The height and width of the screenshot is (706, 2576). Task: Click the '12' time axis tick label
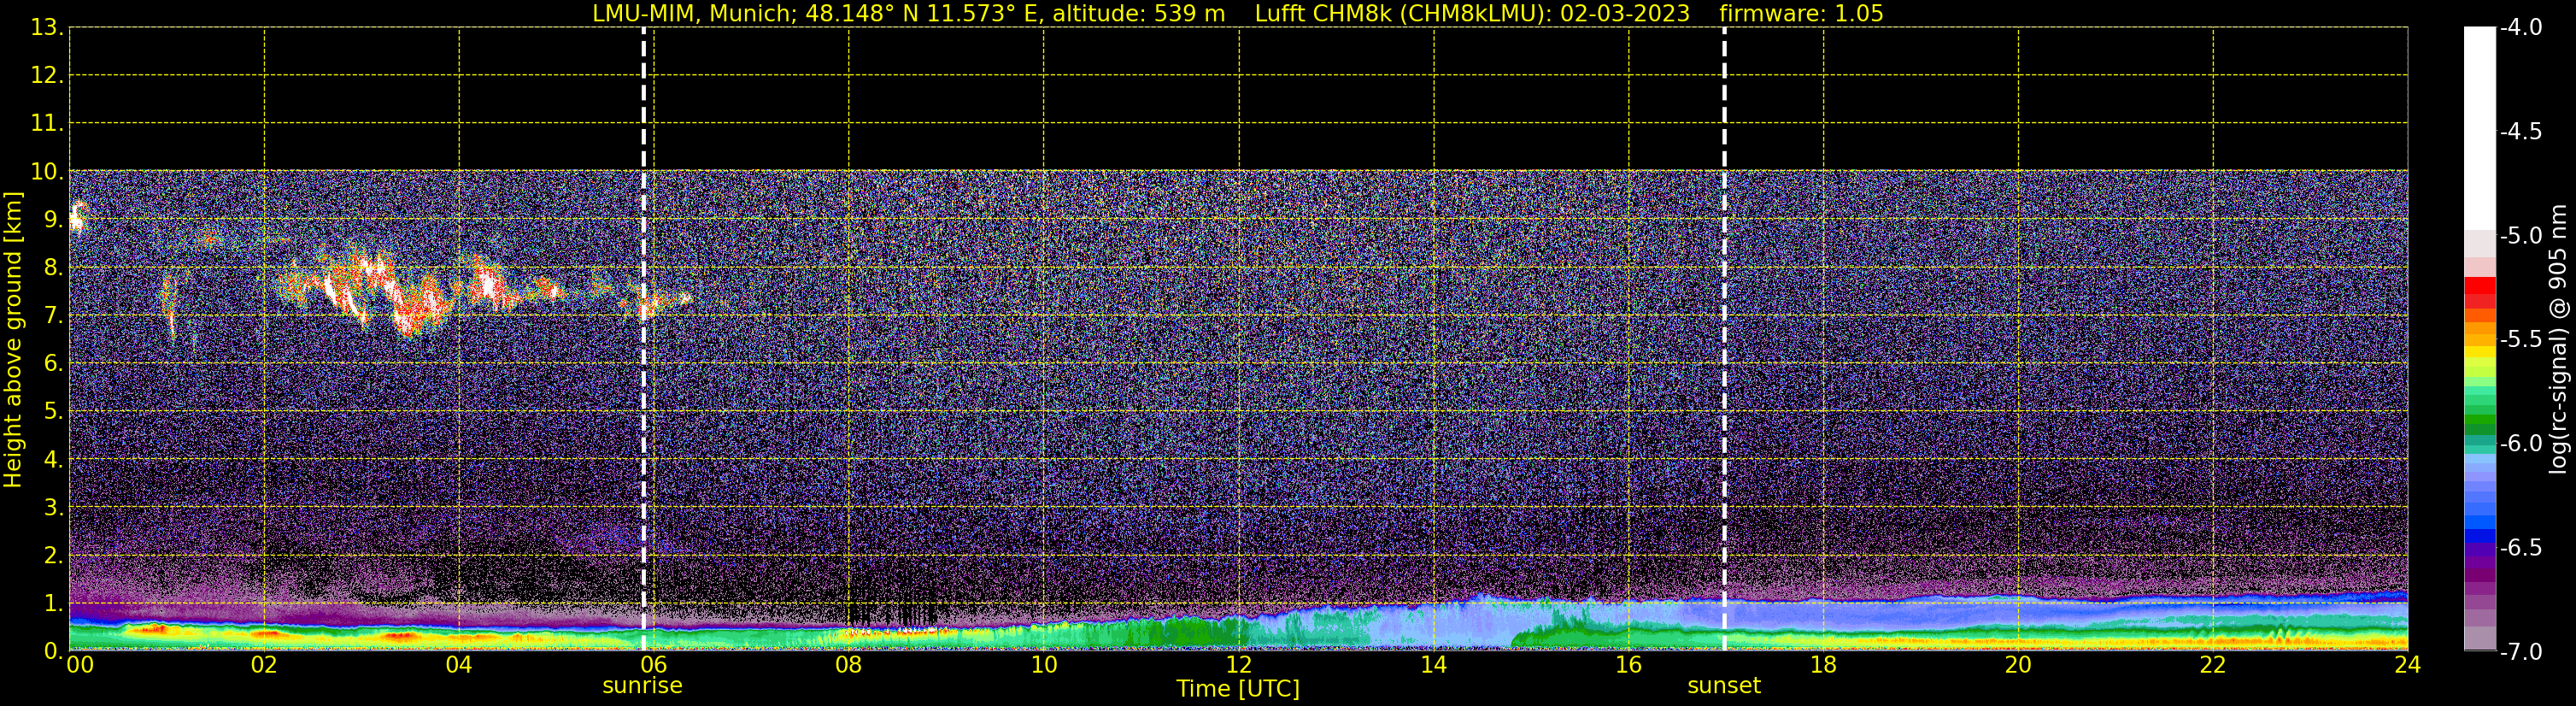1238,665
